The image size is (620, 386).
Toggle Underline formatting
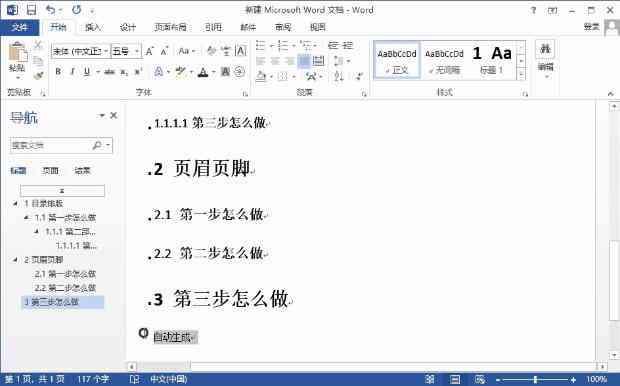point(87,72)
